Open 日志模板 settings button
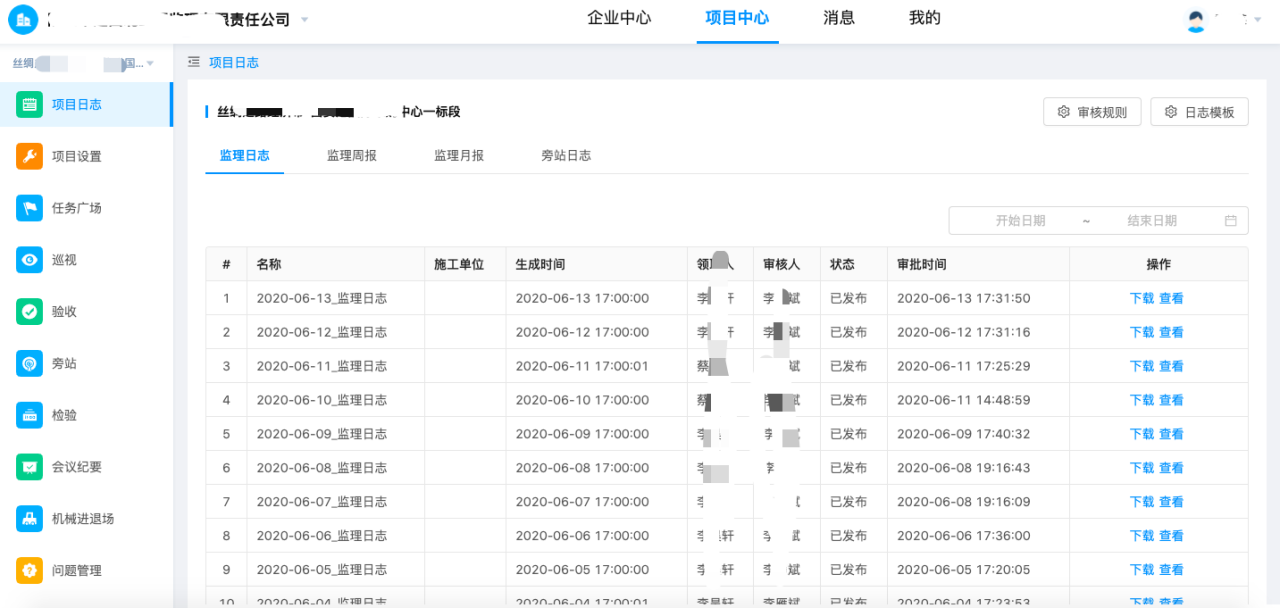This screenshot has height=608, width=1280. [1199, 112]
